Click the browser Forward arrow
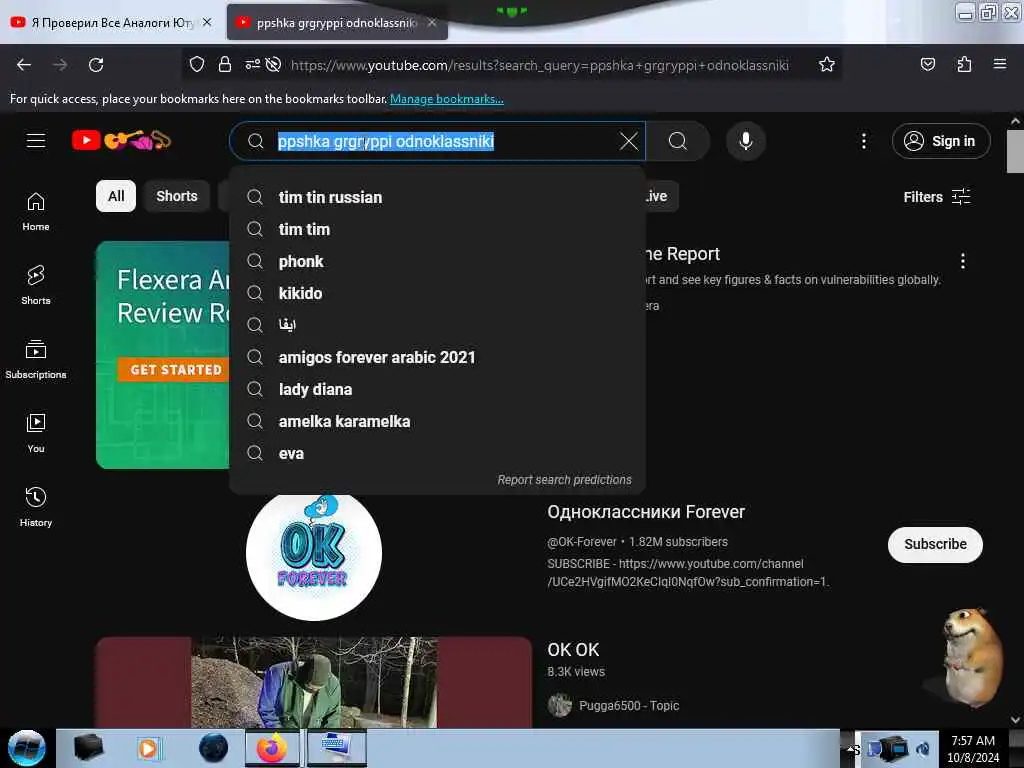The width and height of the screenshot is (1024, 768). (60, 65)
